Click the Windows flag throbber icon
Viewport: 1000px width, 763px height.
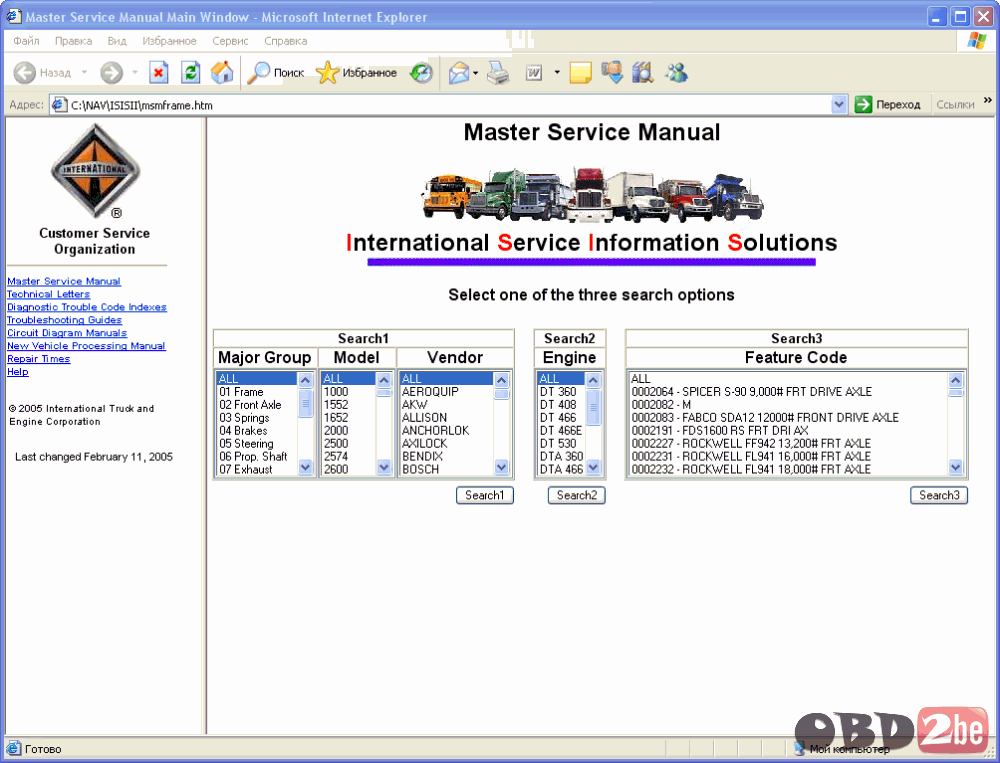pyautogui.click(x=976, y=41)
